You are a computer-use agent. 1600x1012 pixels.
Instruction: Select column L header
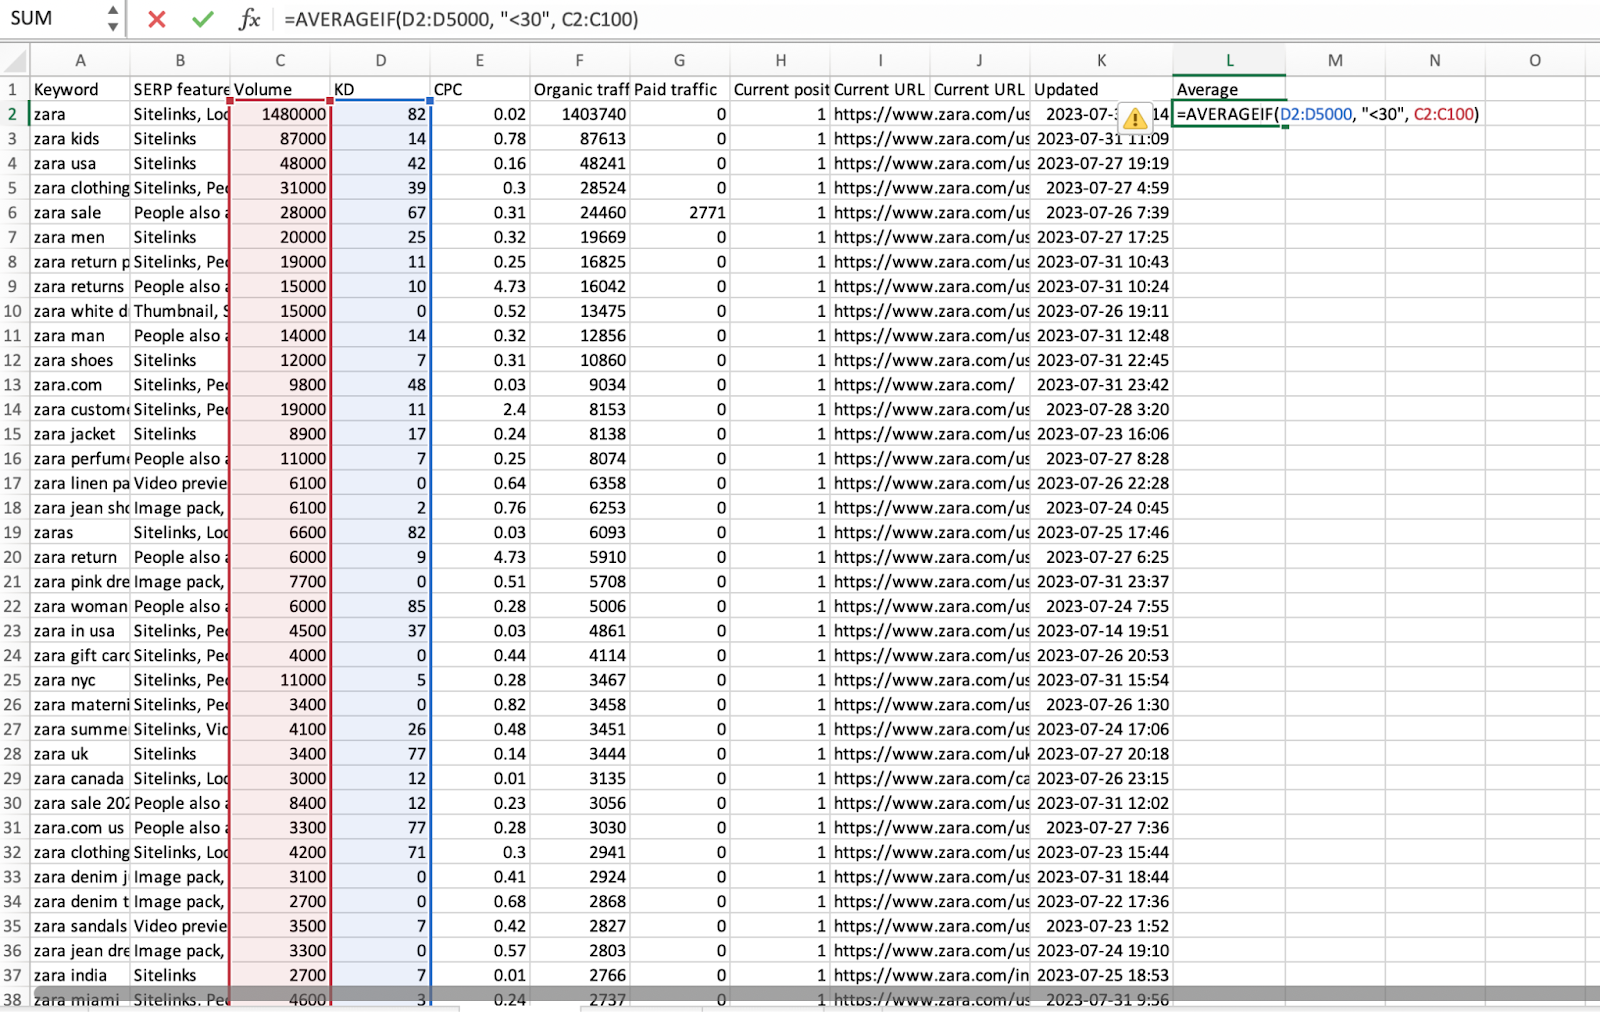(x=1229, y=60)
